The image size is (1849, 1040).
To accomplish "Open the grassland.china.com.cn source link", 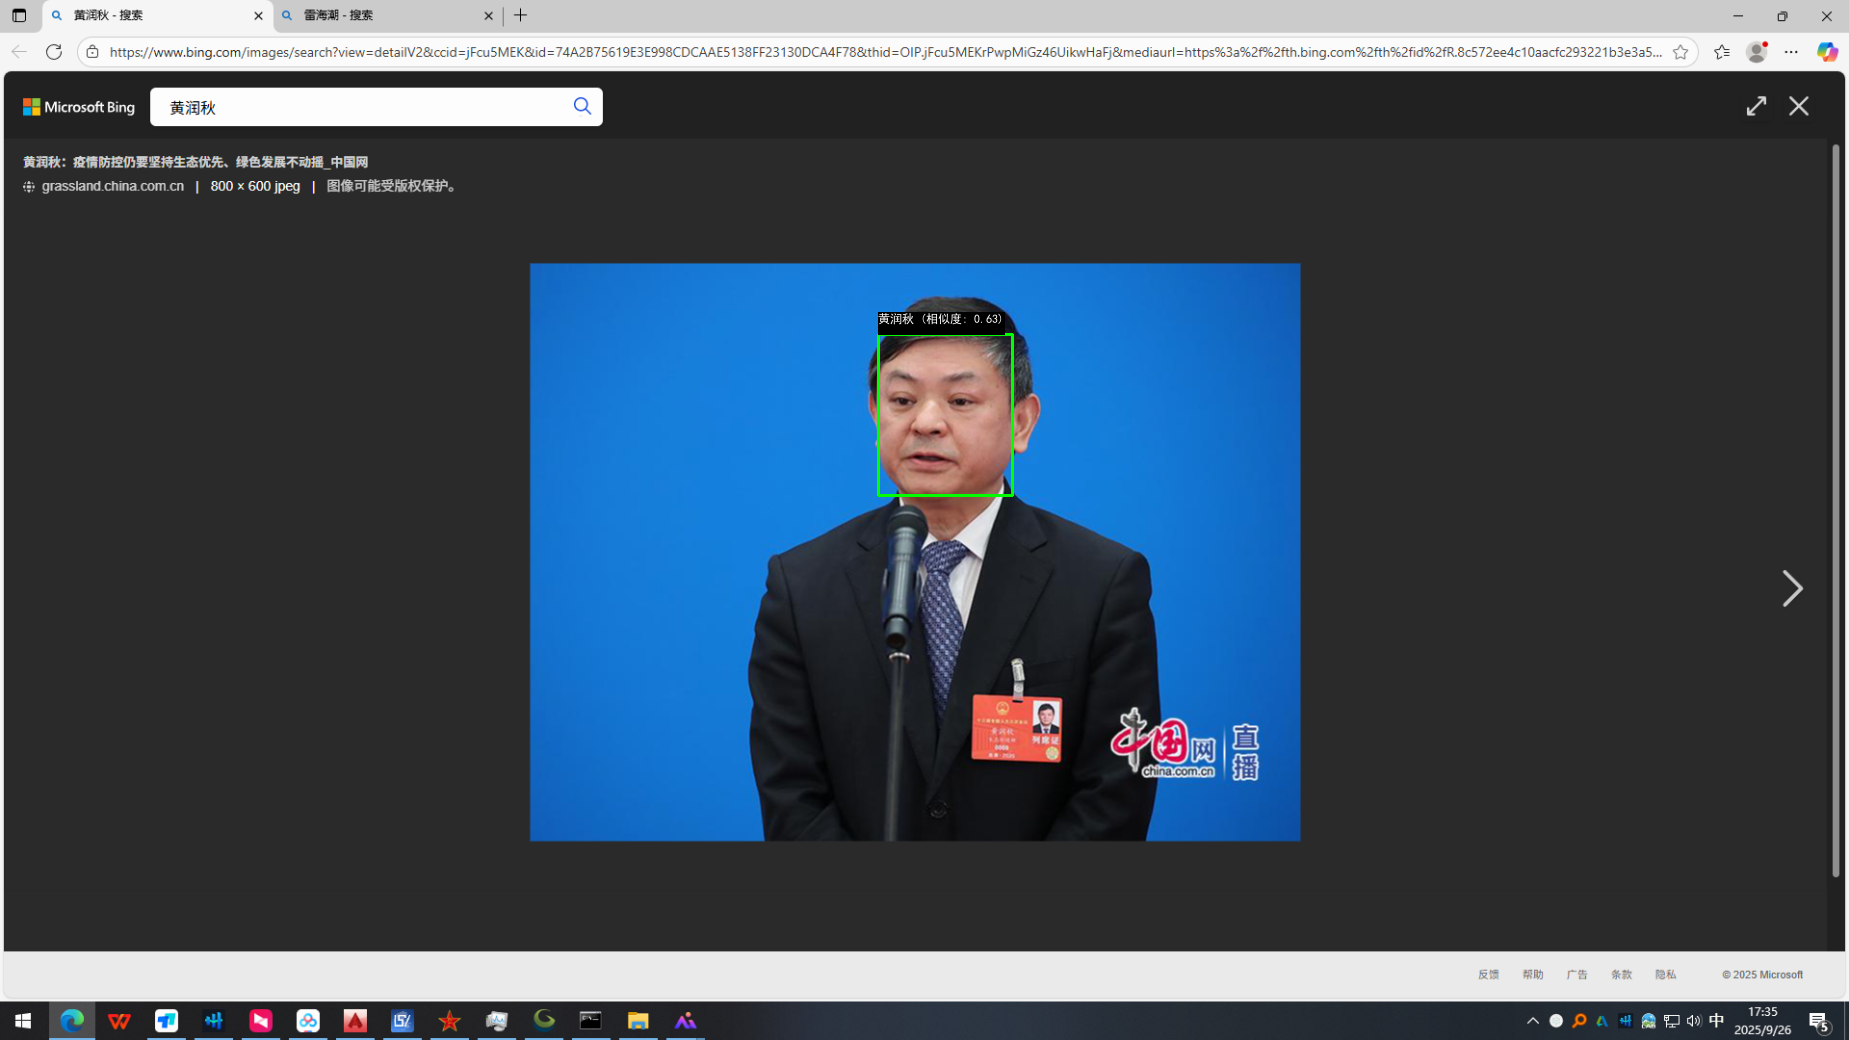I will tap(112, 186).
